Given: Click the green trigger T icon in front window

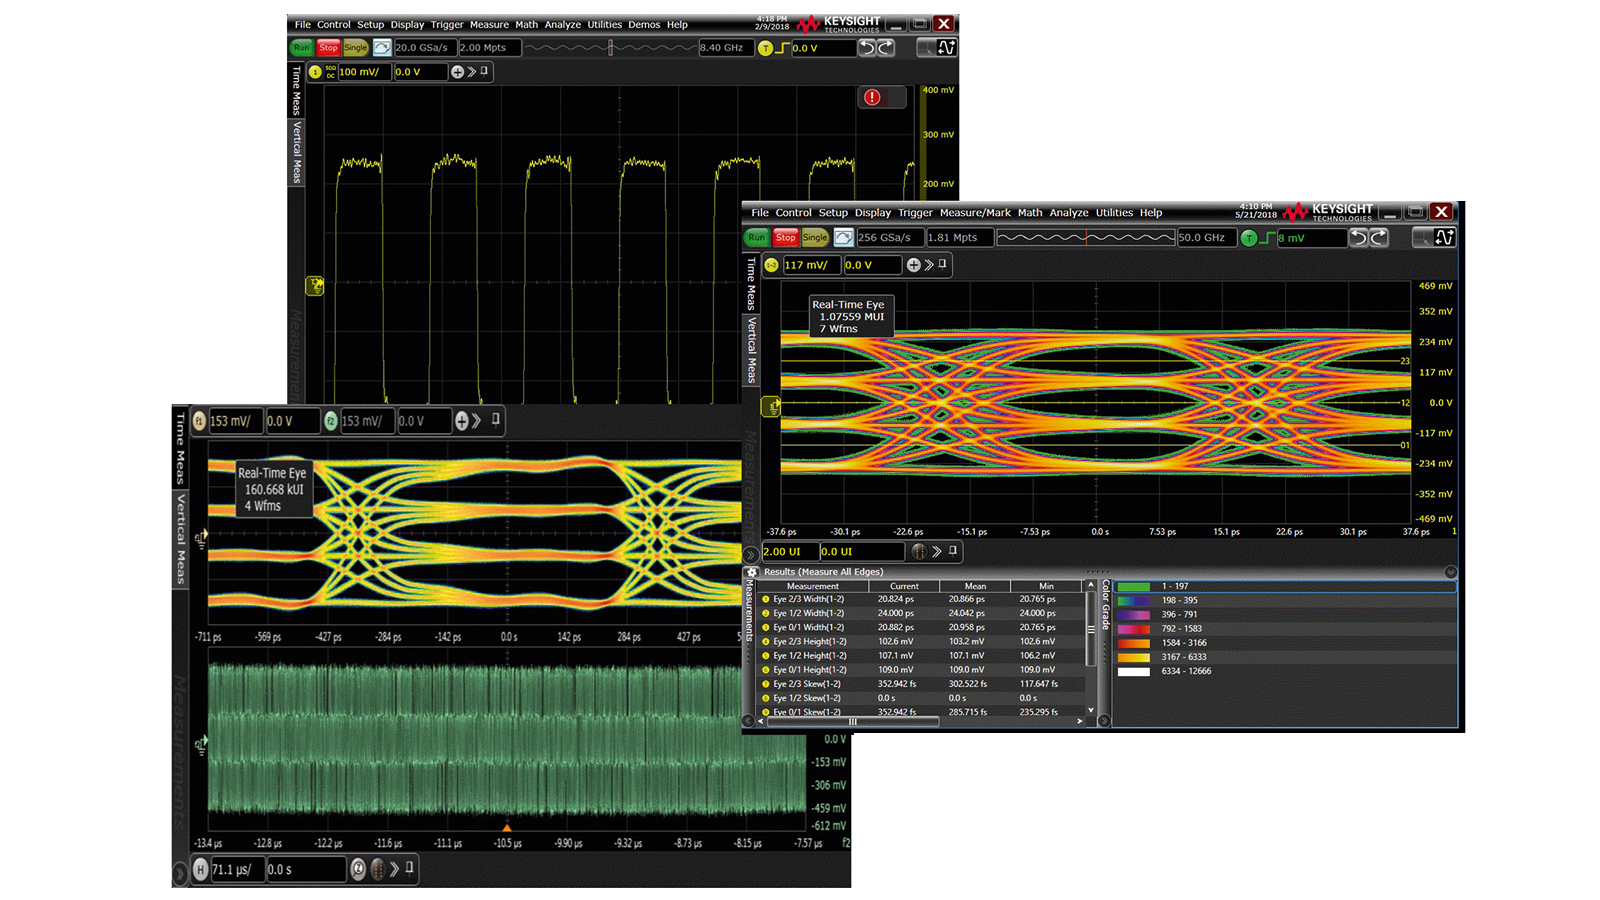Looking at the screenshot, I should point(1249,238).
